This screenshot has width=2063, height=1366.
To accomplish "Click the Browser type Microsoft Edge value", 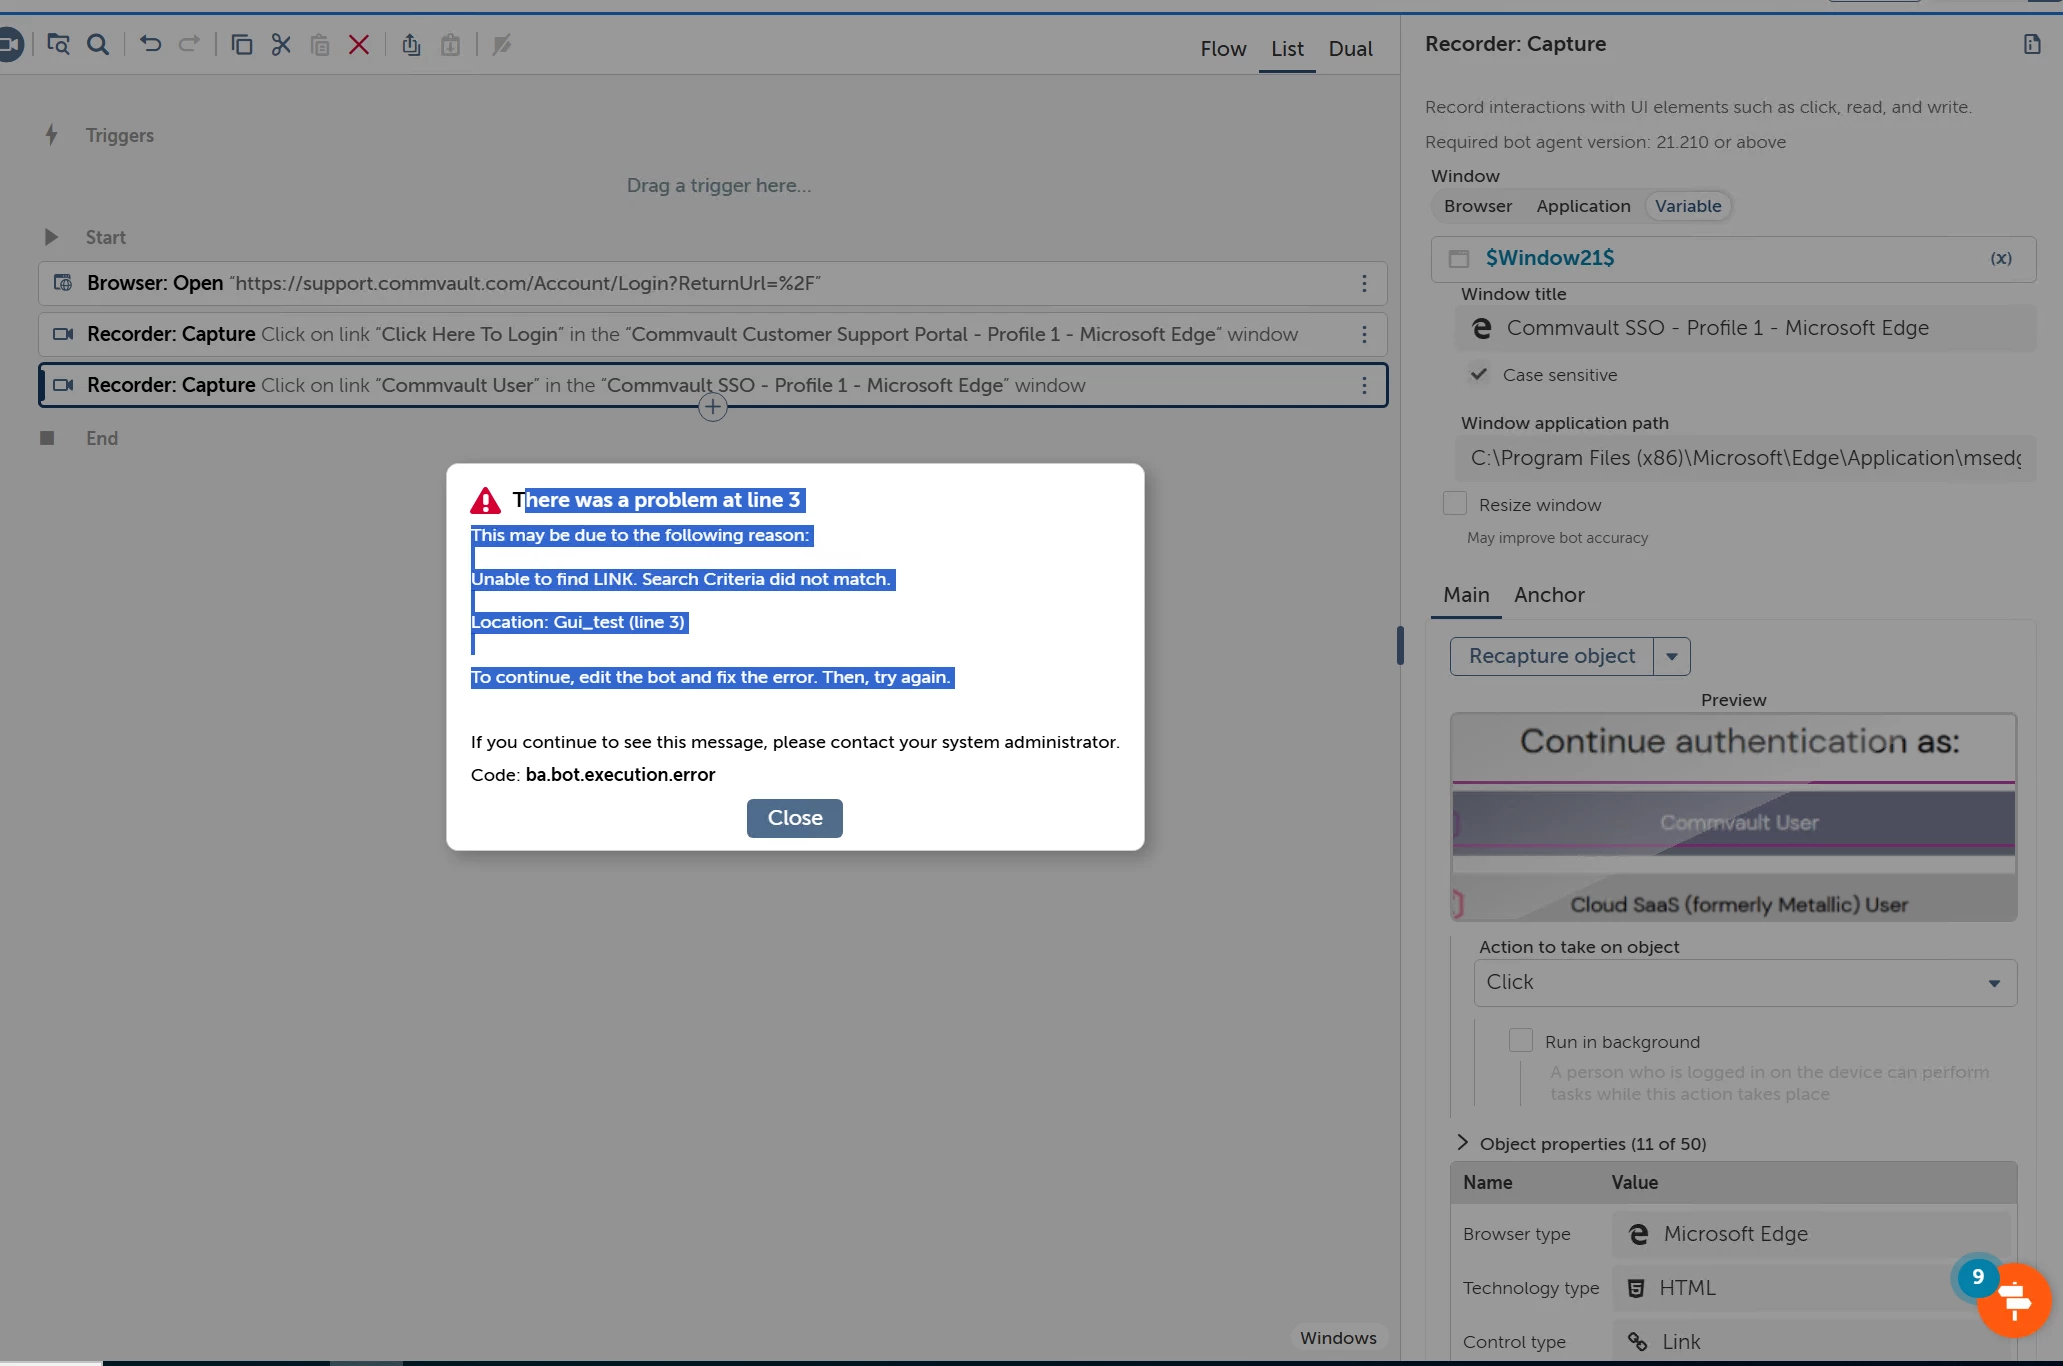I will click(x=1811, y=1234).
